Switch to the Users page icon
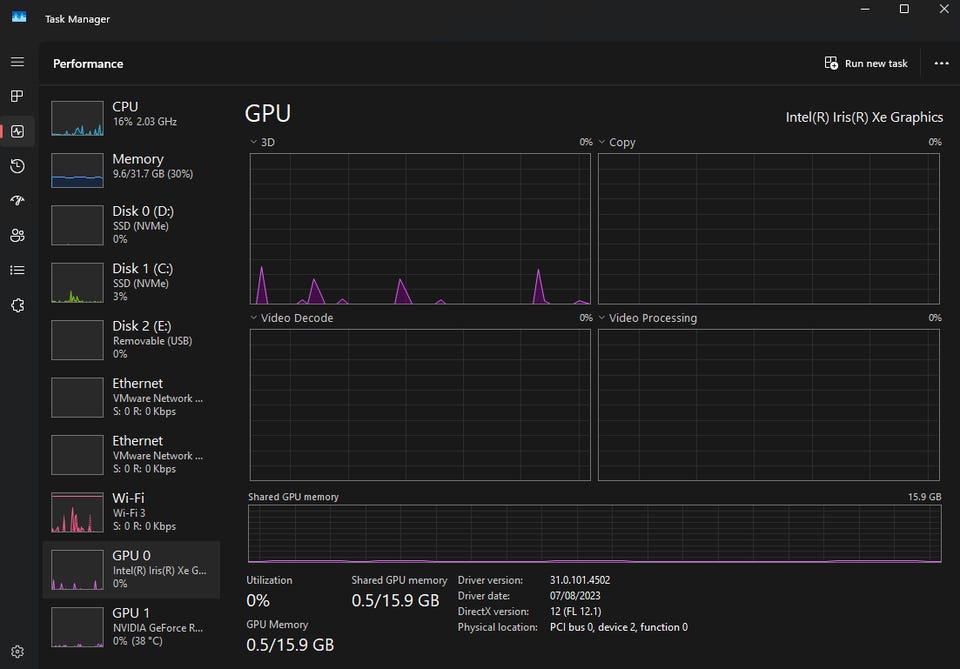 (x=17, y=236)
